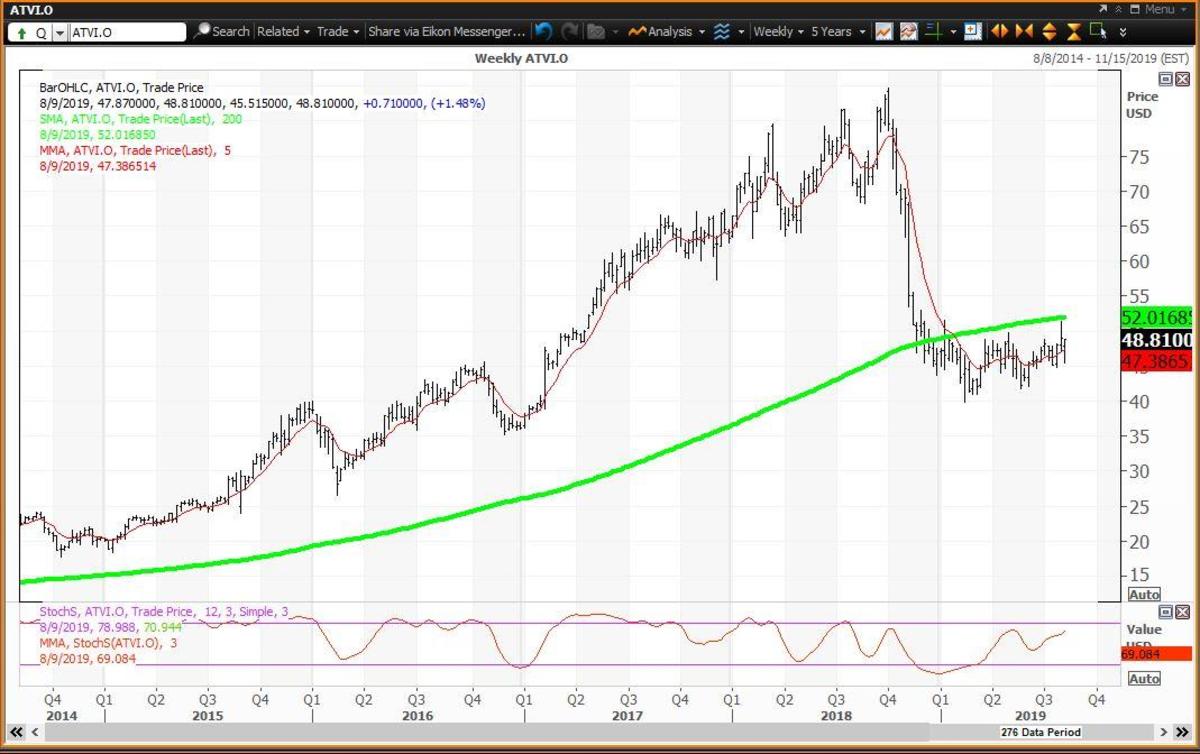Maximize the stochastic indicator panel
The width and height of the screenshot is (1200, 754).
tap(1165, 610)
